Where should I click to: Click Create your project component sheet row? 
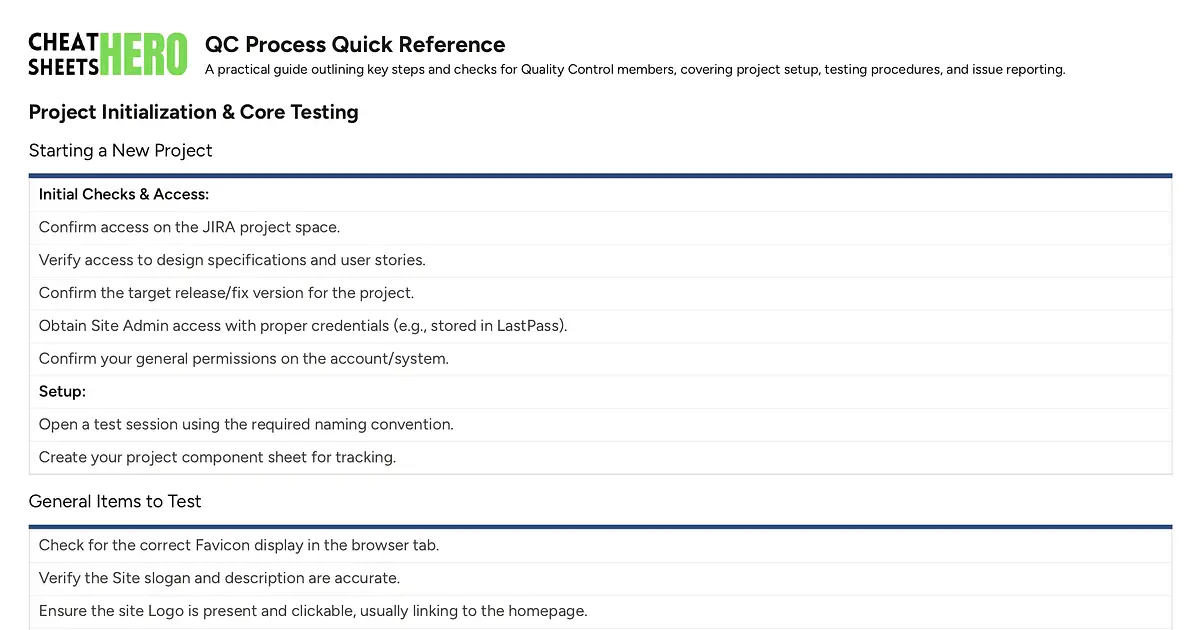(x=600, y=458)
